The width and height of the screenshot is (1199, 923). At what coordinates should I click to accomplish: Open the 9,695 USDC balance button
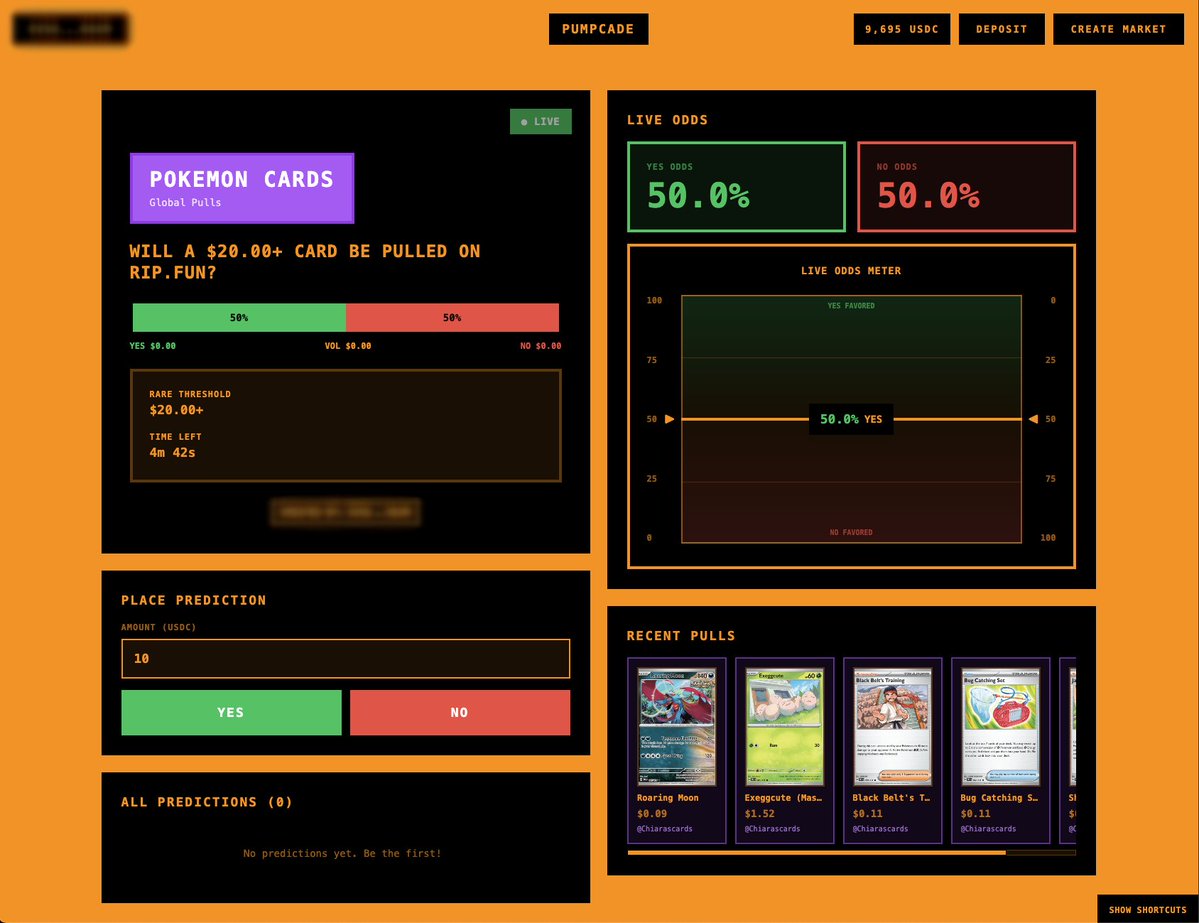point(902,29)
